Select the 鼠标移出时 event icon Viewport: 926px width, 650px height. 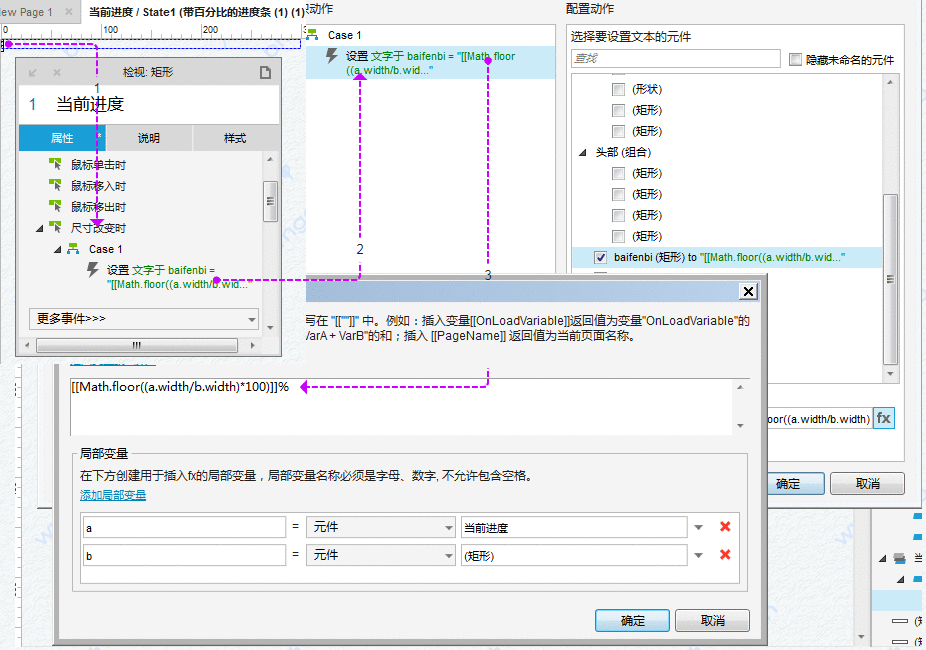(55, 206)
